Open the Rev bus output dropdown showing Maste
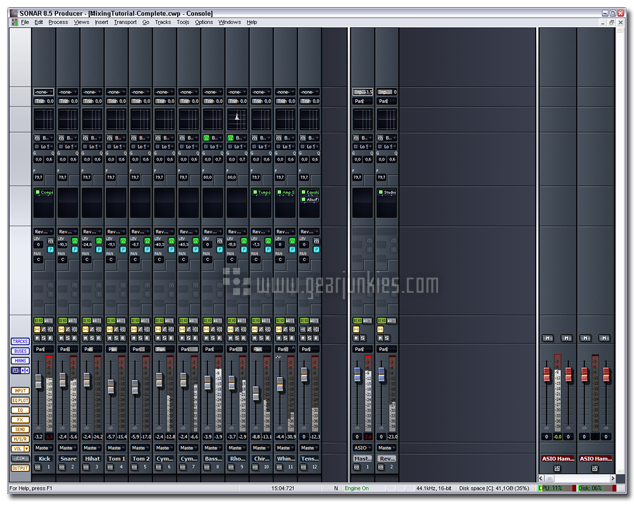Screen dimensions: 634x509 tap(387, 448)
